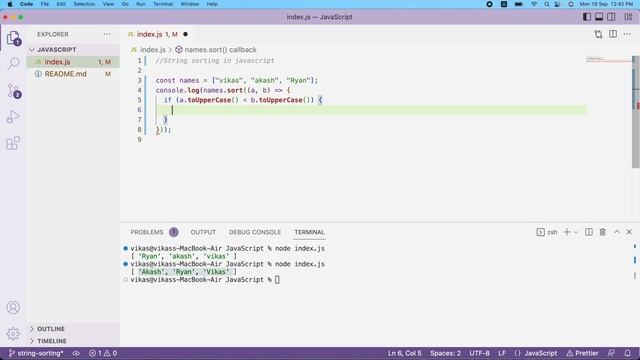Click the status bar icon right of string-sorting
The height and width of the screenshot is (360, 640).
coord(76,353)
